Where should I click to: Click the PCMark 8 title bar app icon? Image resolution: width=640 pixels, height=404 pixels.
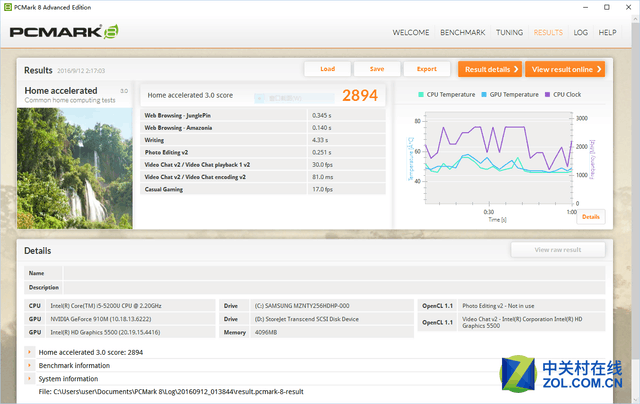coord(8,7)
